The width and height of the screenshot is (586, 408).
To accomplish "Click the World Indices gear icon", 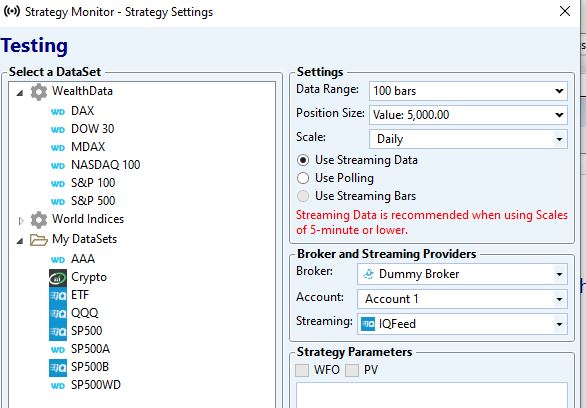I will 38,219.
